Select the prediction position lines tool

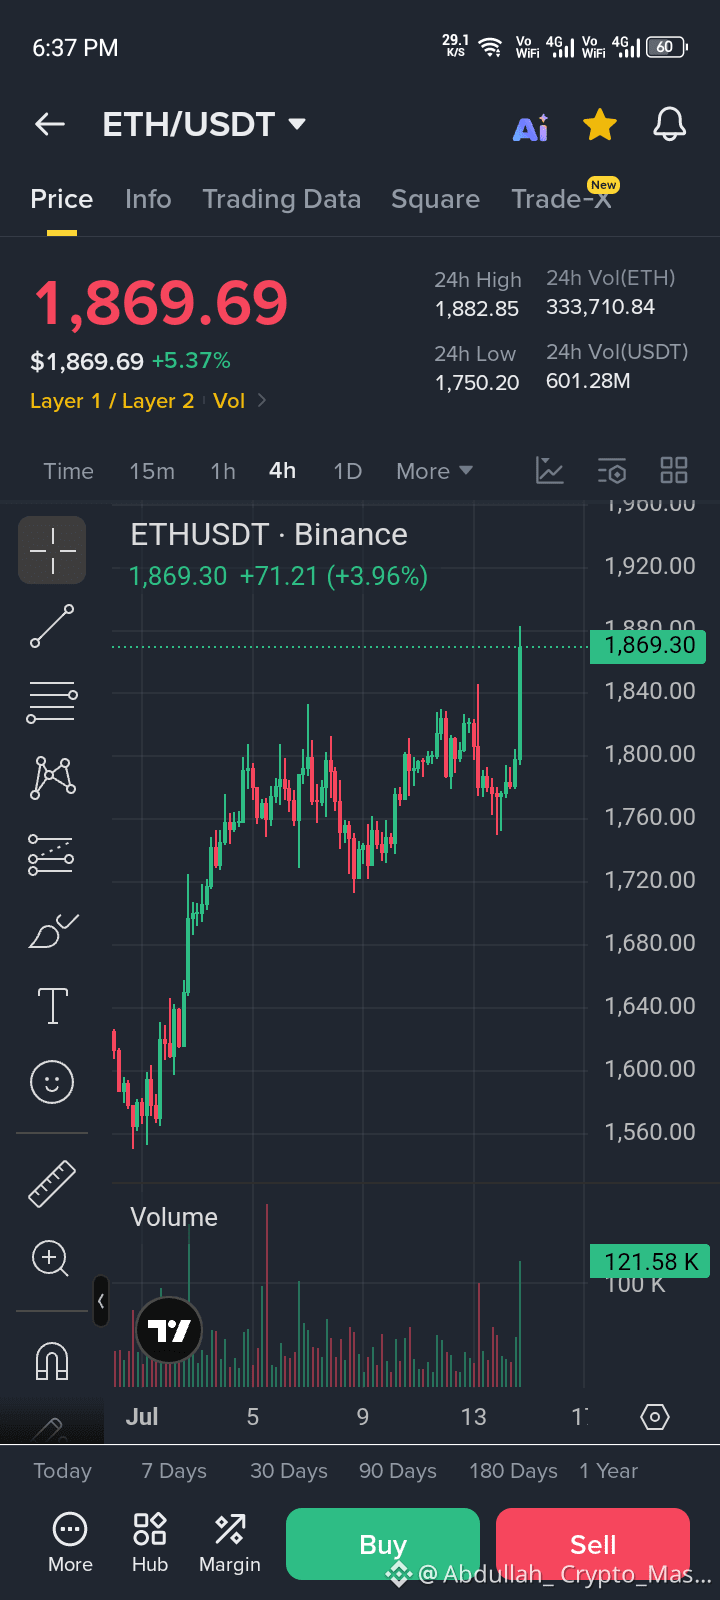point(51,854)
